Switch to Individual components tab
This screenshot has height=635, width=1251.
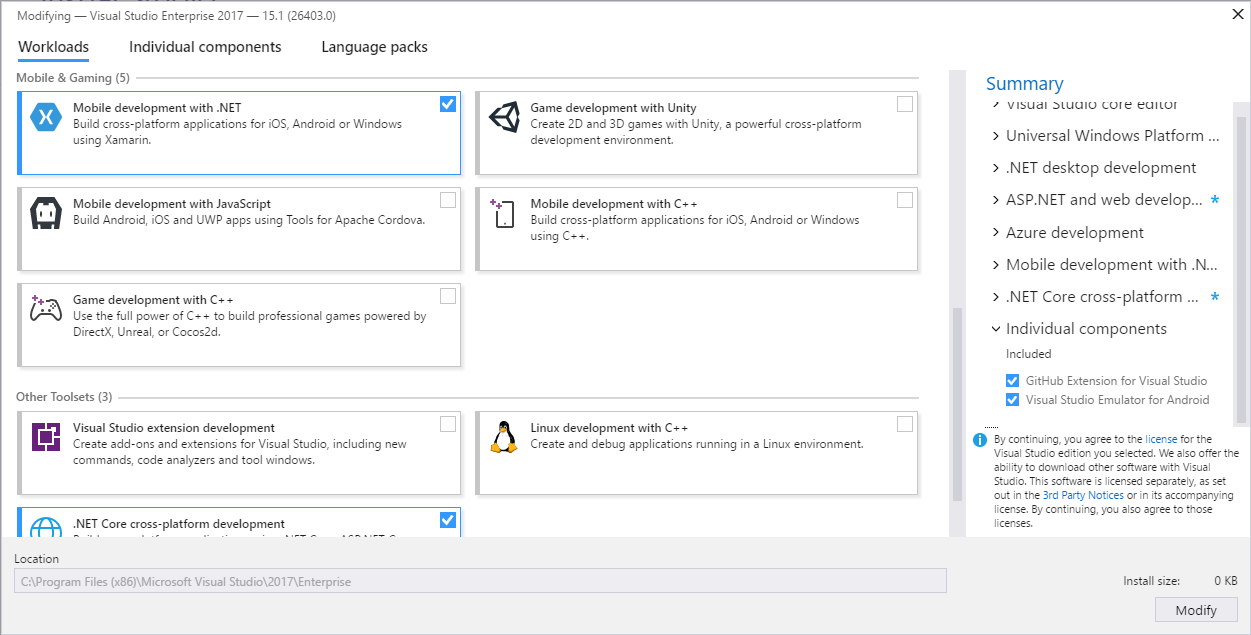[x=205, y=47]
